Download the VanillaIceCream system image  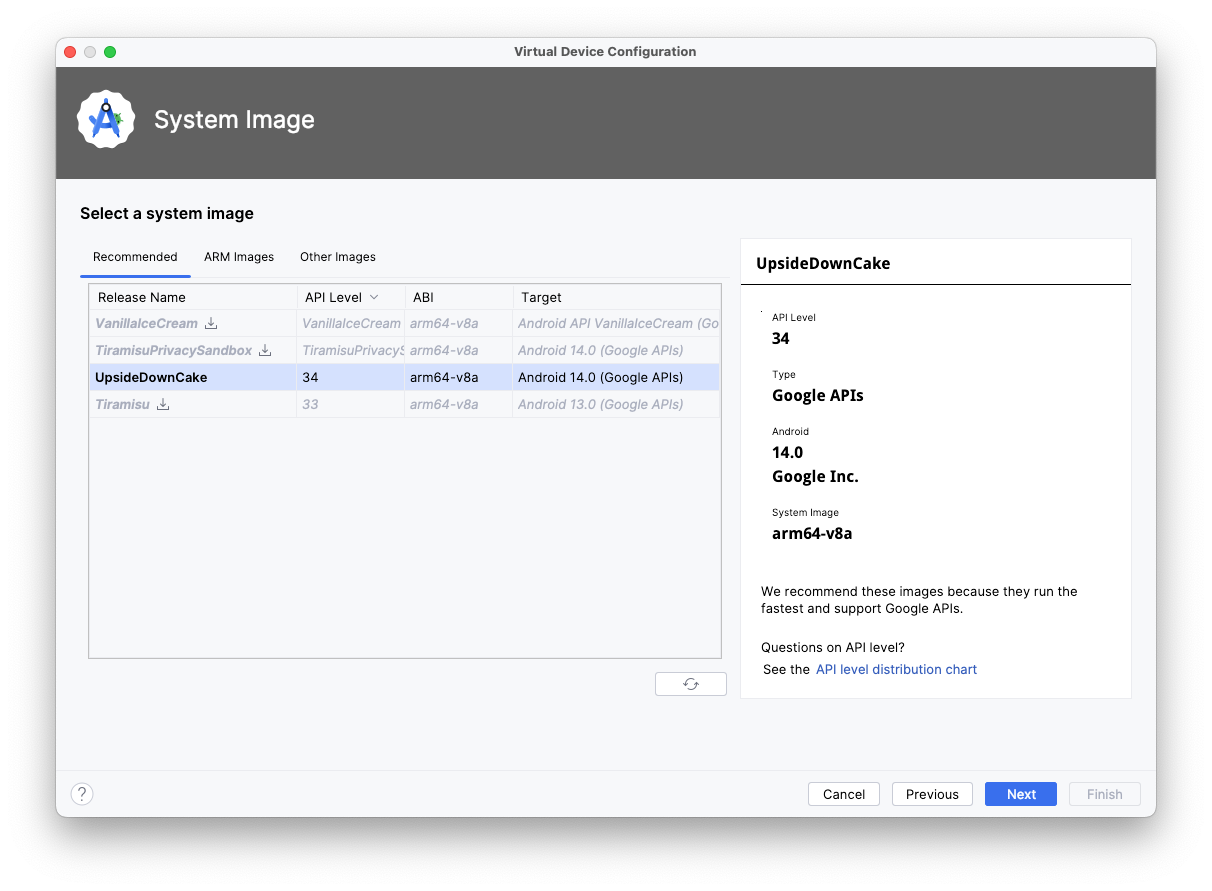(x=210, y=322)
